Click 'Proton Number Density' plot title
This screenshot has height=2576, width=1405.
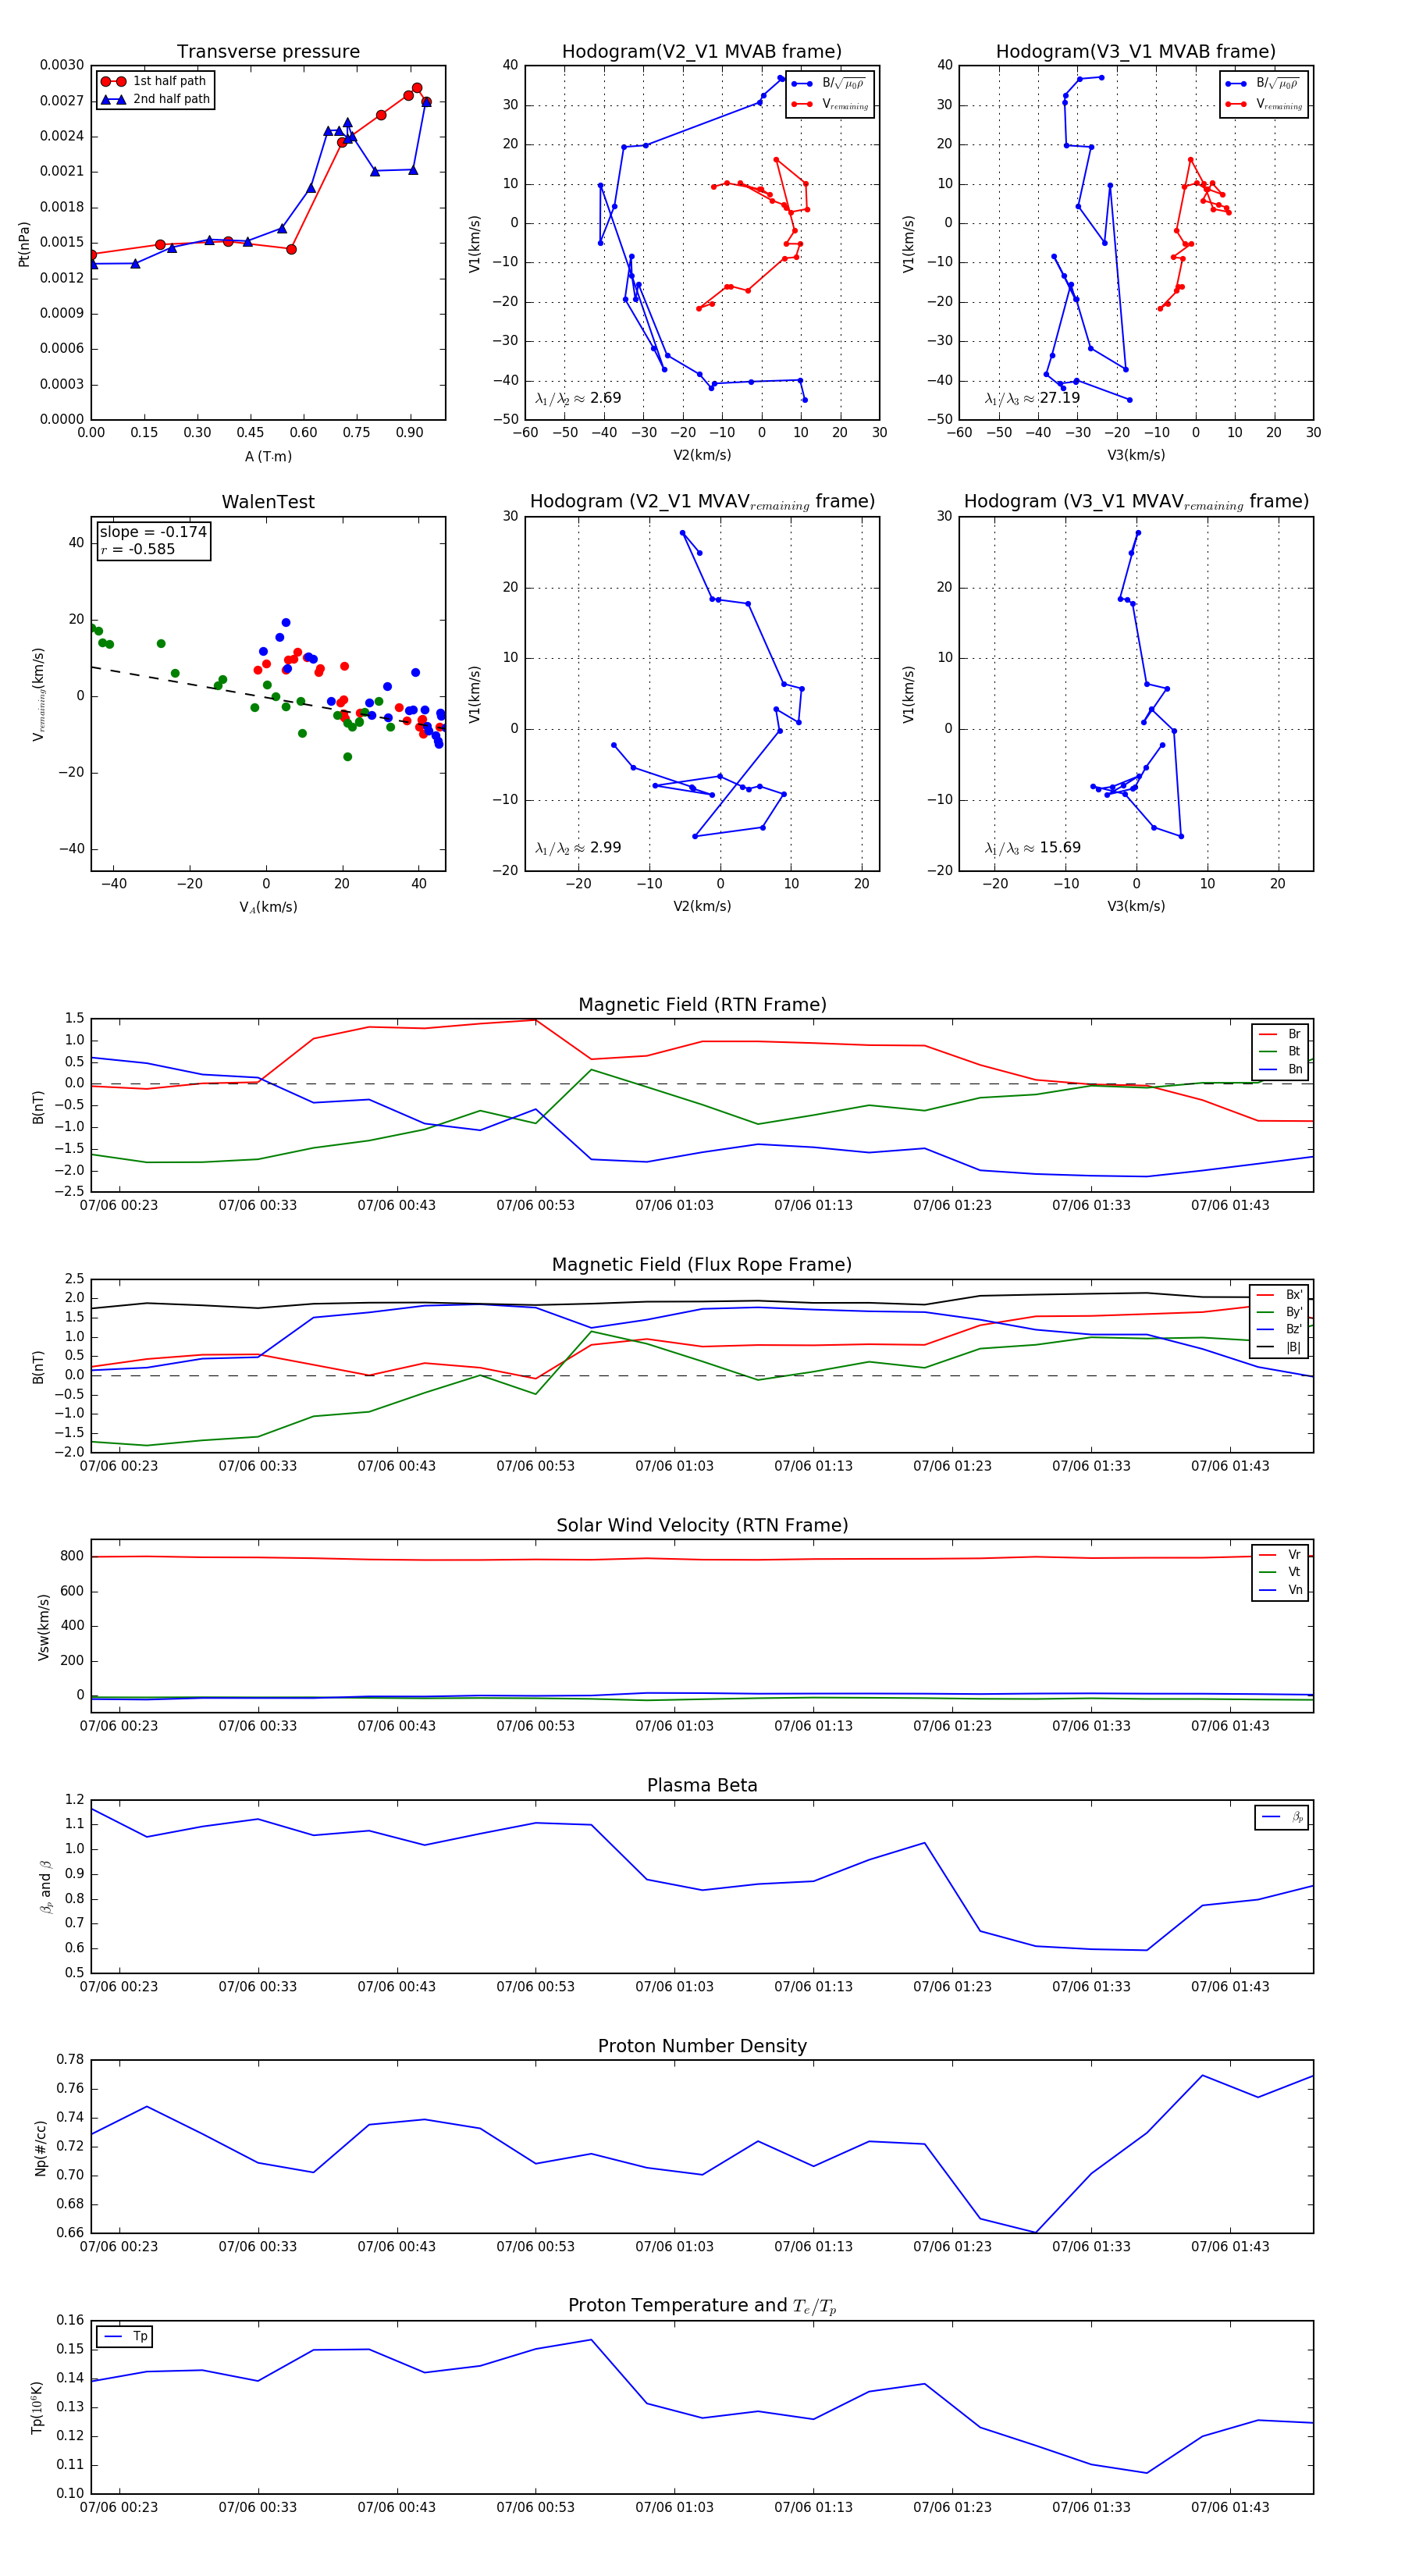(x=702, y=2046)
